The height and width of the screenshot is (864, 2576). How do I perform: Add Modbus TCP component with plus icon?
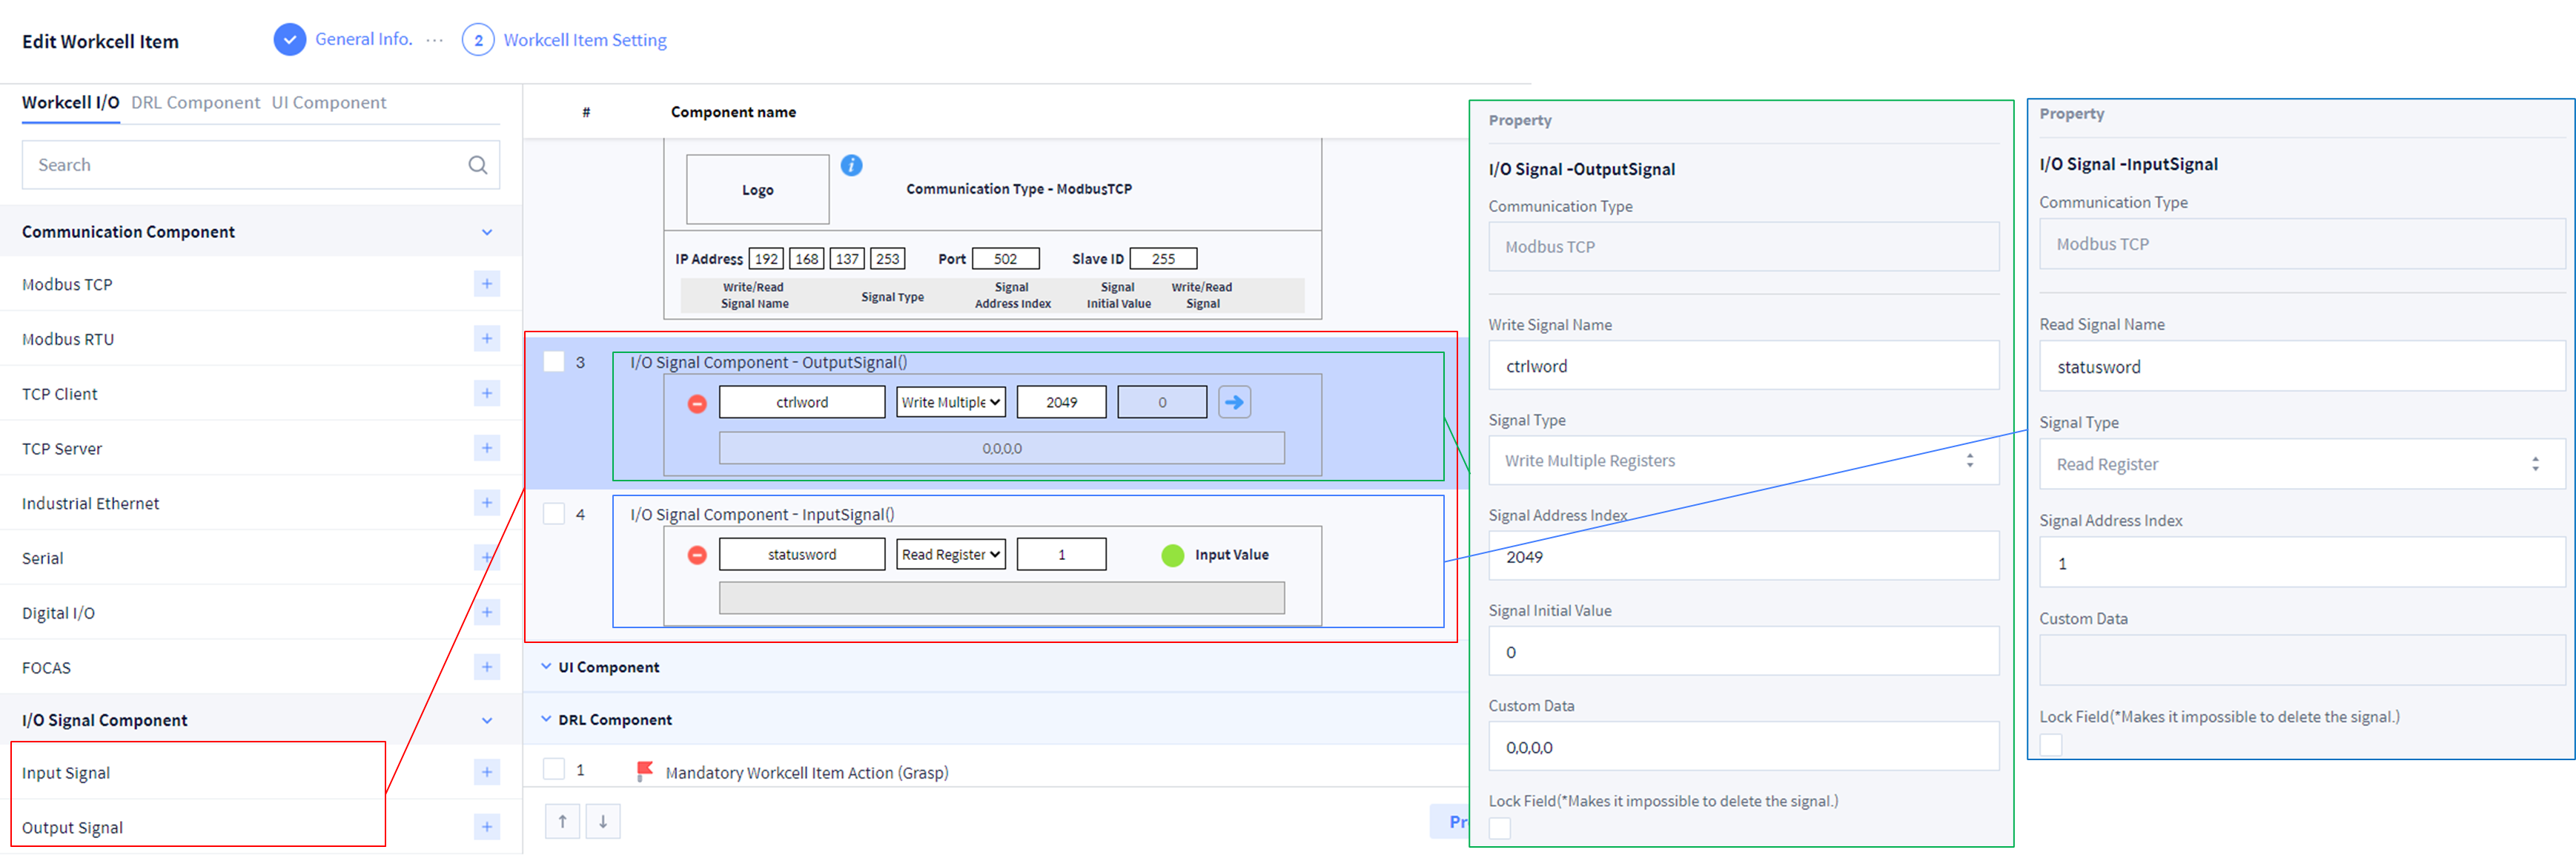[487, 284]
